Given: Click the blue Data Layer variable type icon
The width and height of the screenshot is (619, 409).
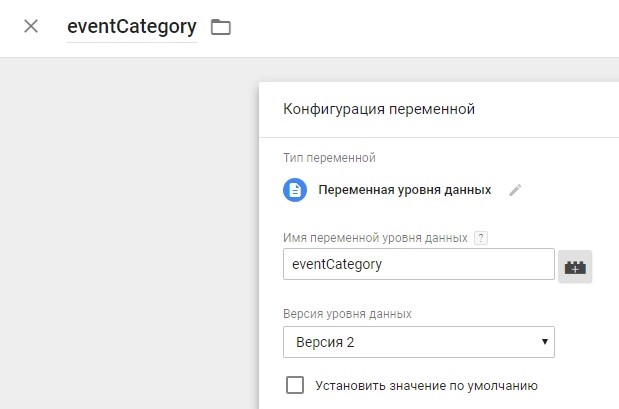Looking at the screenshot, I should 294,190.
